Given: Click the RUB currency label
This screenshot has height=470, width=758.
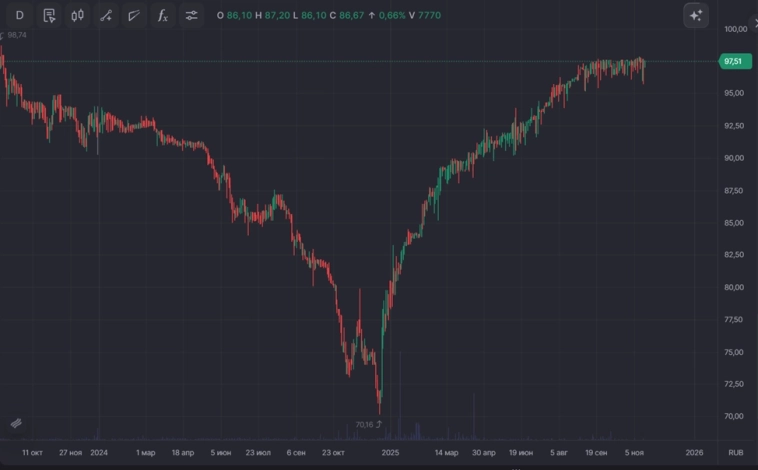Looking at the screenshot, I should click(735, 452).
